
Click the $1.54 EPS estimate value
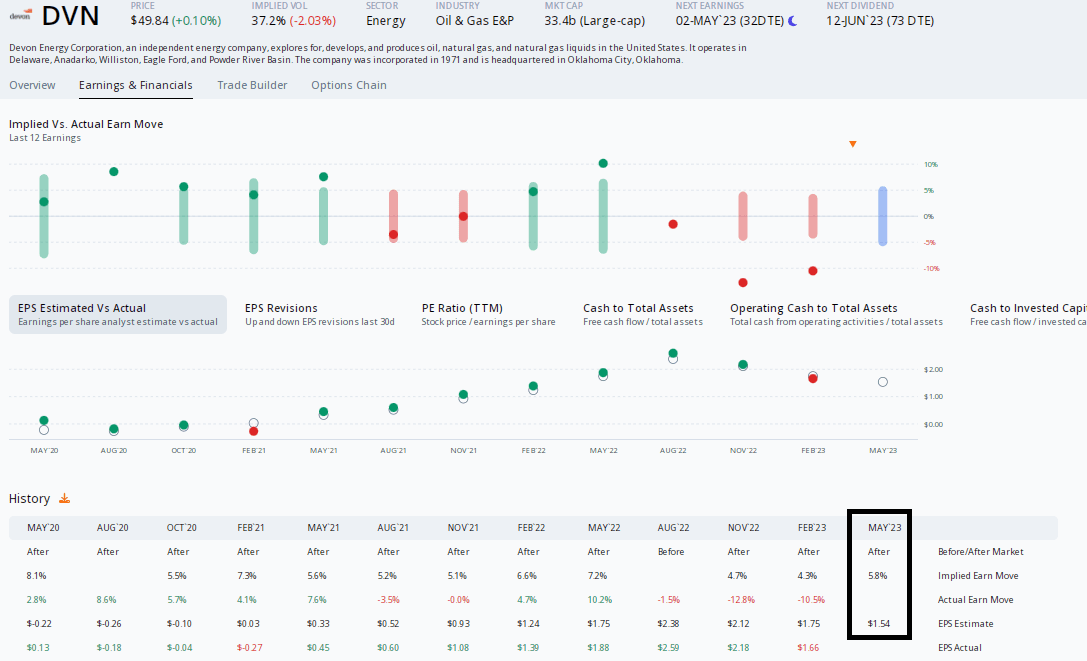tap(878, 624)
